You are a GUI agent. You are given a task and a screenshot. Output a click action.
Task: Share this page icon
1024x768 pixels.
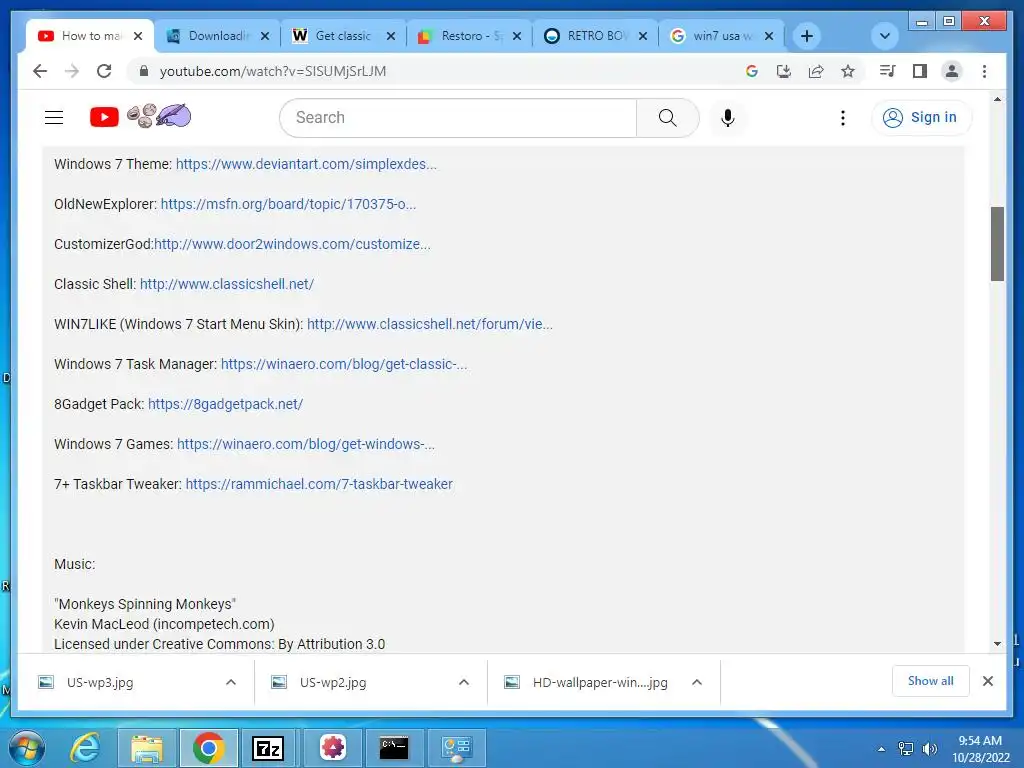coord(816,71)
